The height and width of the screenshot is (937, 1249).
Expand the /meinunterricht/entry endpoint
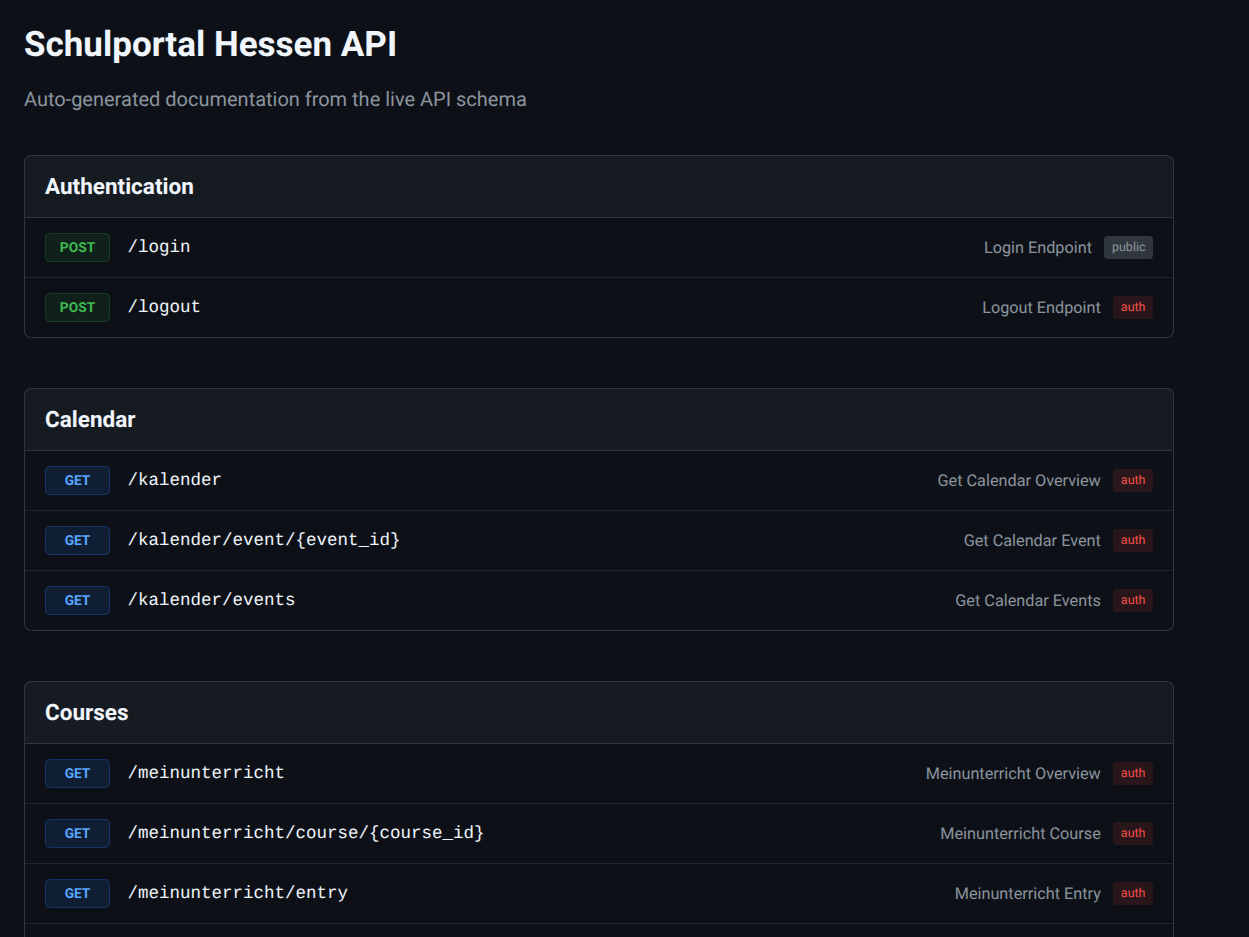[598, 893]
